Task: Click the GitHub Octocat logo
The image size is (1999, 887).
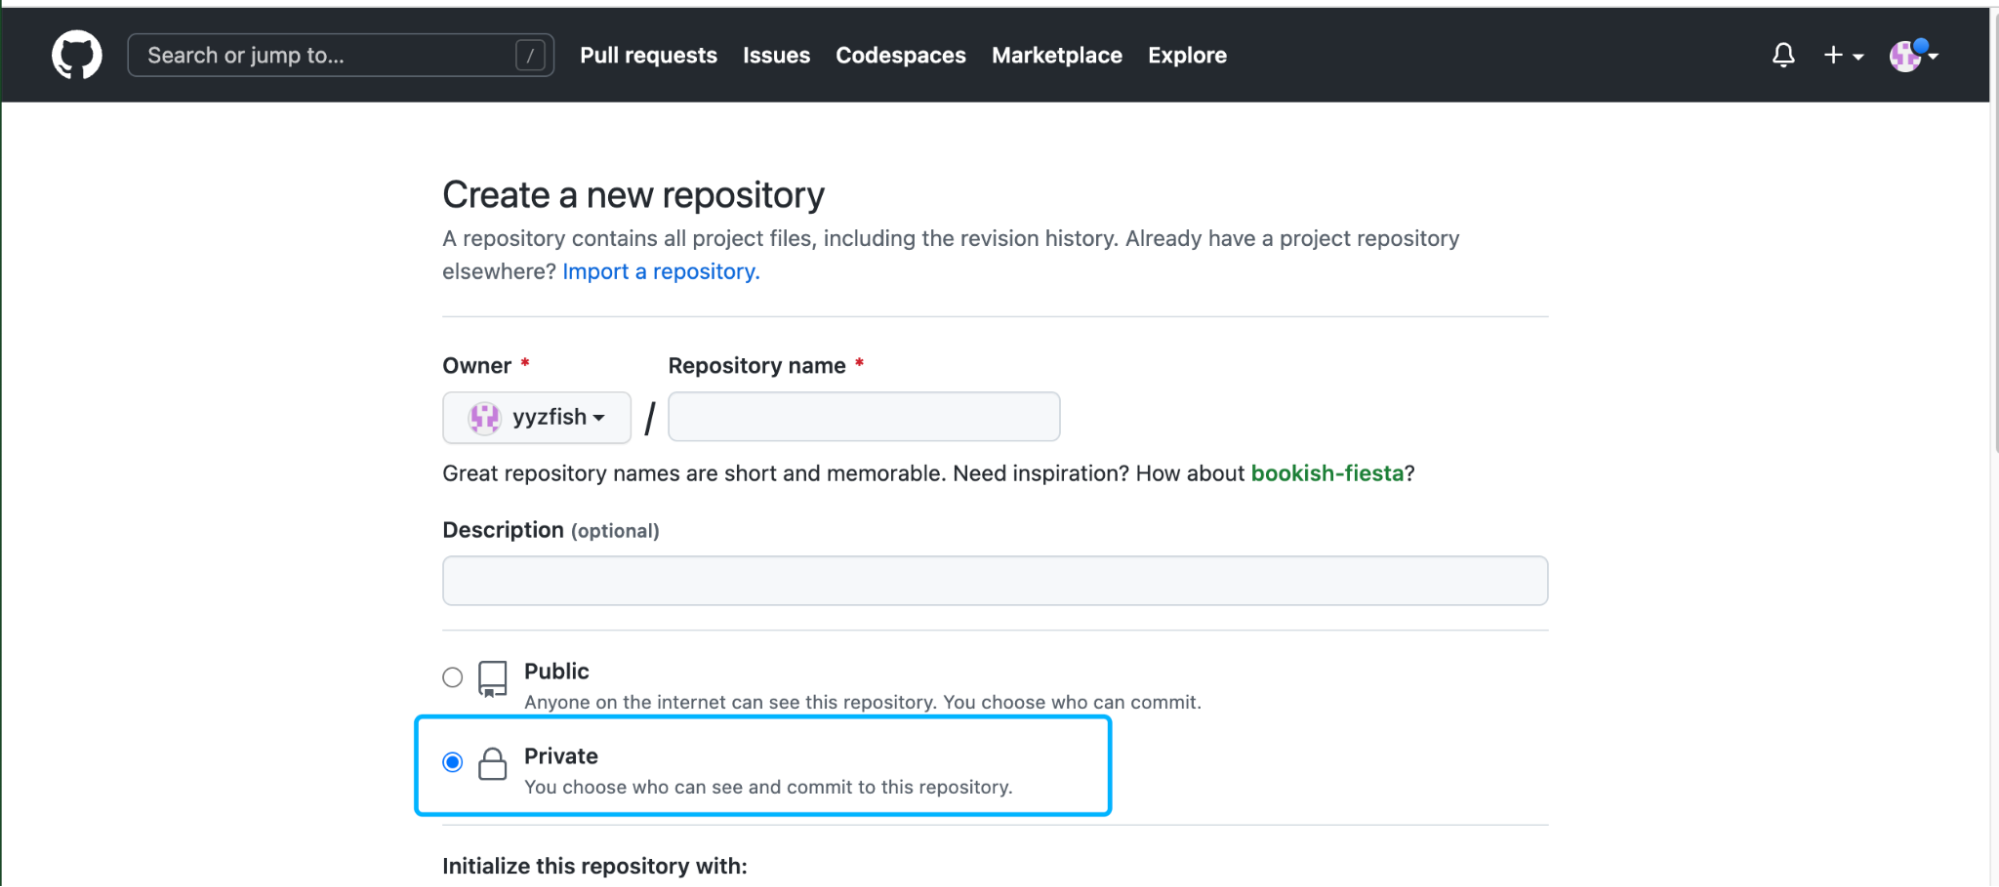Action: point(77,55)
